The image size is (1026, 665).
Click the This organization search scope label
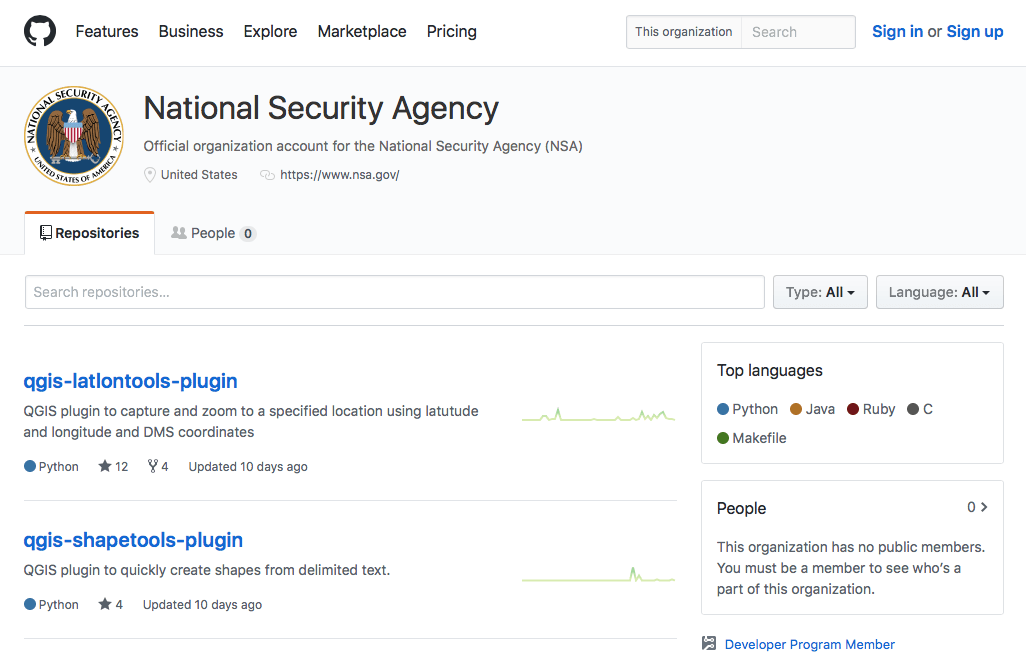pos(684,32)
